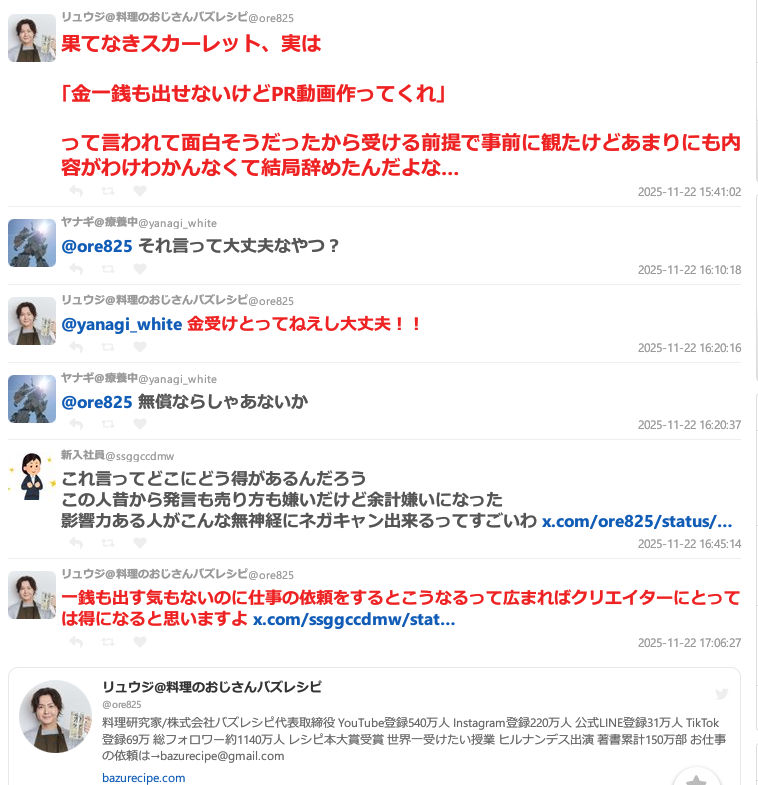Click large profile photo in profile card
This screenshot has width=758, height=785.
click(x=56, y=716)
